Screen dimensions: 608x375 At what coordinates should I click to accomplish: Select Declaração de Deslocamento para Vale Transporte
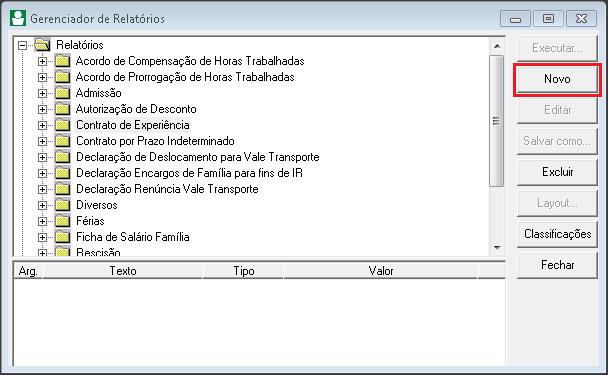pos(197,157)
